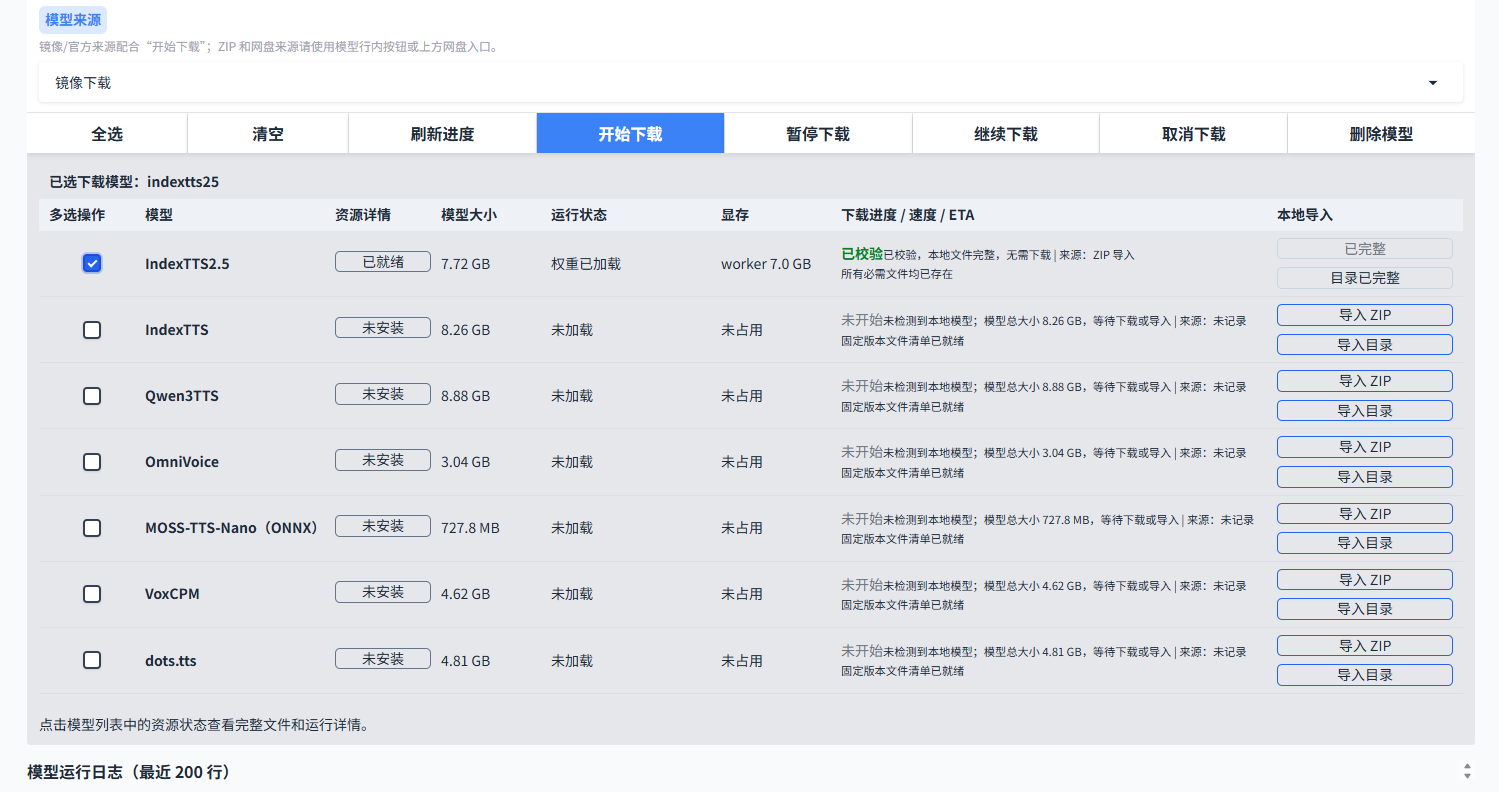Image resolution: width=1499 pixels, height=792 pixels.
Task: Uncheck the IndexTTS2.5 row checkbox
Action: point(92,263)
